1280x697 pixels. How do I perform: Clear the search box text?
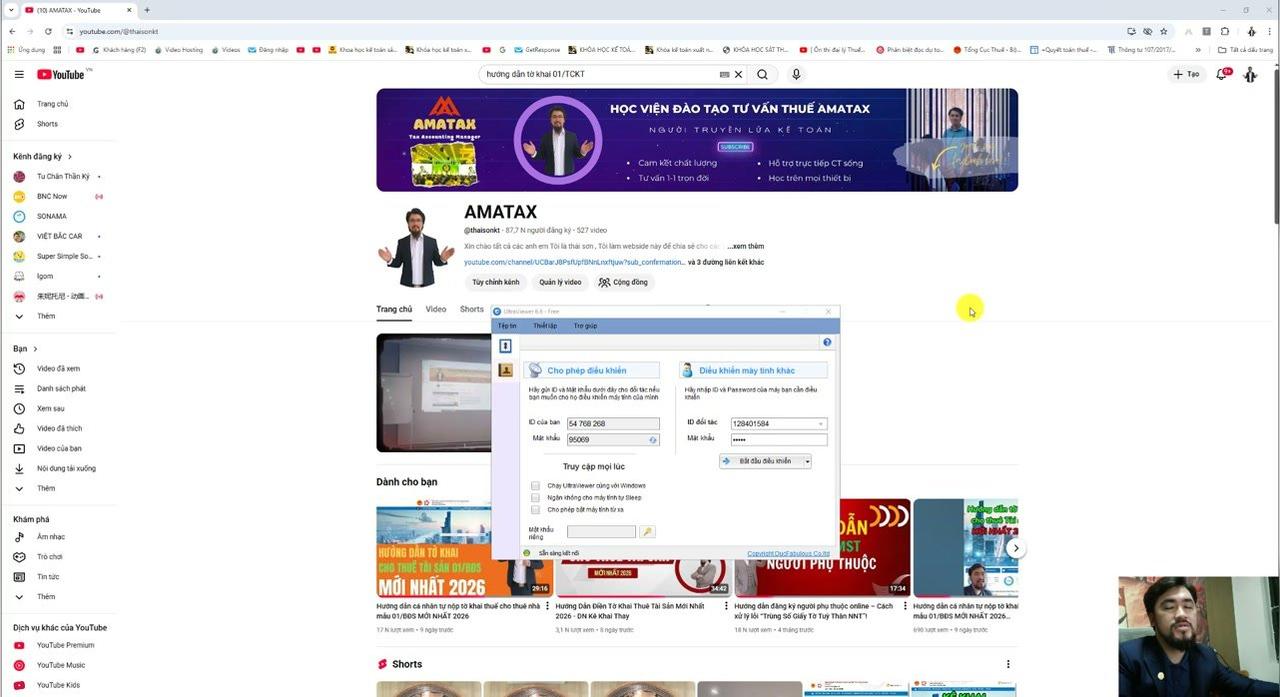tap(739, 74)
